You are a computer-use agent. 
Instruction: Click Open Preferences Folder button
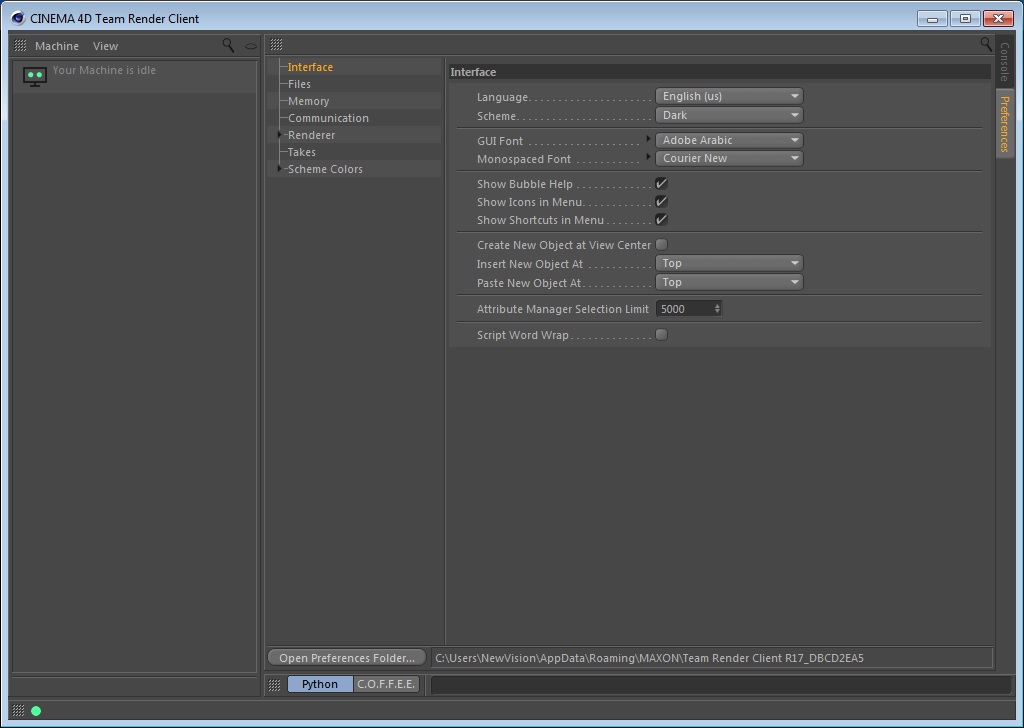347,657
